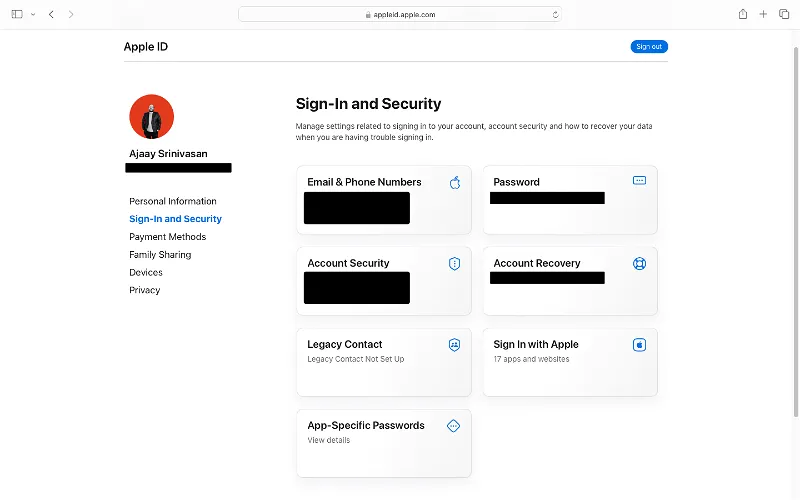The height and width of the screenshot is (500, 800).
Task: Open the Email & Phone Numbers card
Action: click(384, 200)
